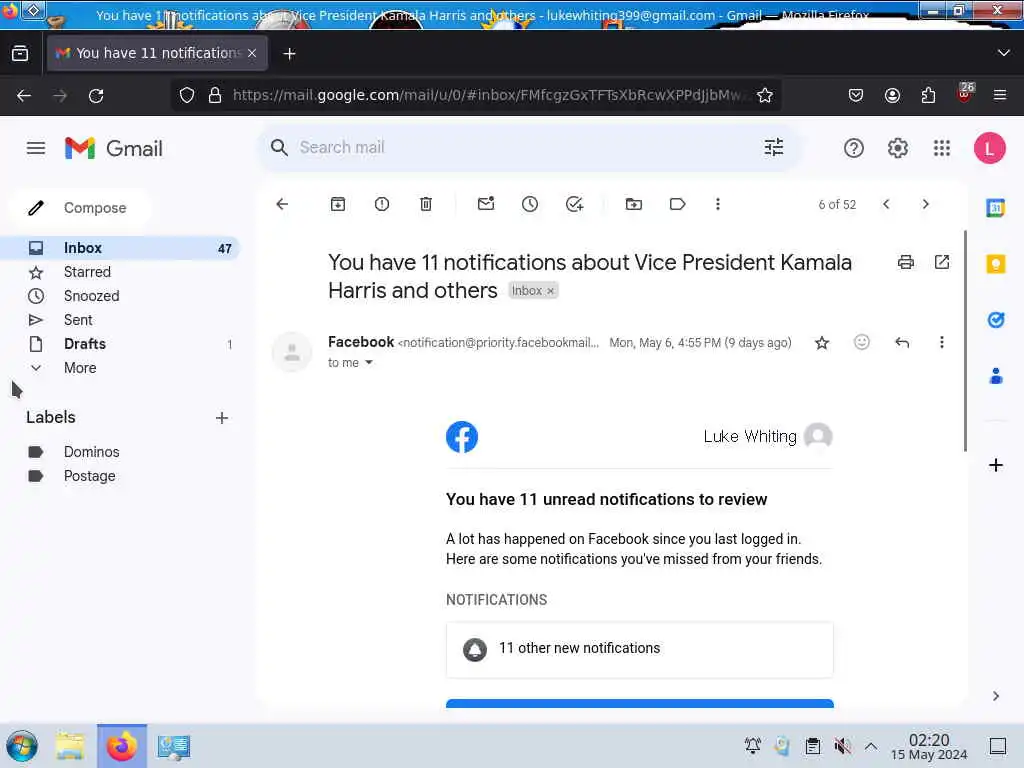Open 11 other new notifications card
This screenshot has height=768, width=1024.
point(639,650)
